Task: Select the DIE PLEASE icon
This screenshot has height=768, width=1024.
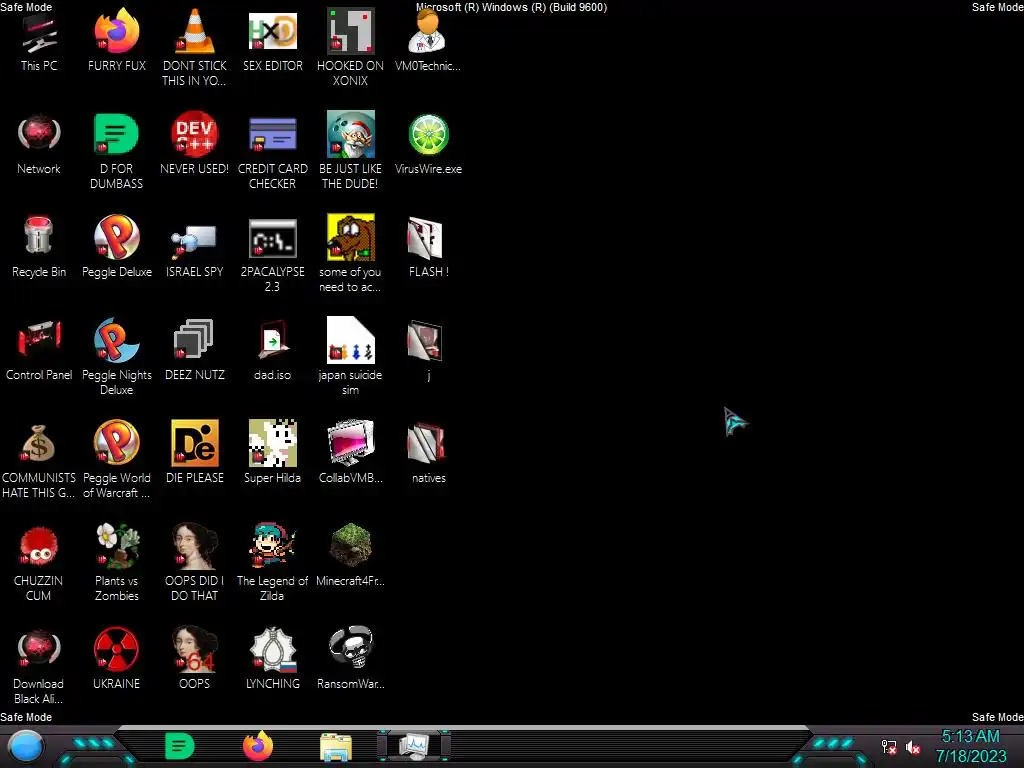Action: tap(195, 443)
